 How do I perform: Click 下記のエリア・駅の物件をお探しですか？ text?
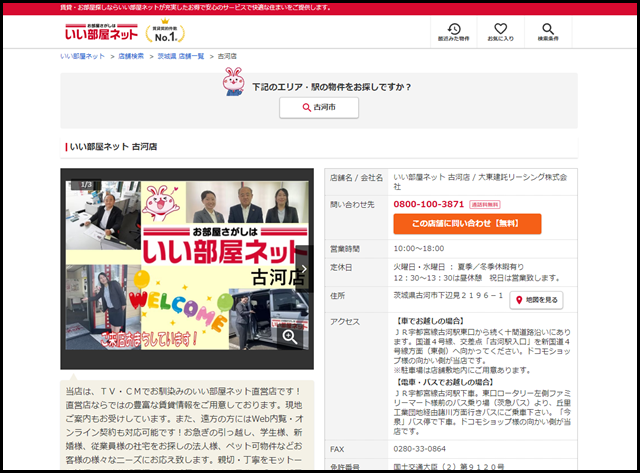pyautogui.click(x=332, y=87)
